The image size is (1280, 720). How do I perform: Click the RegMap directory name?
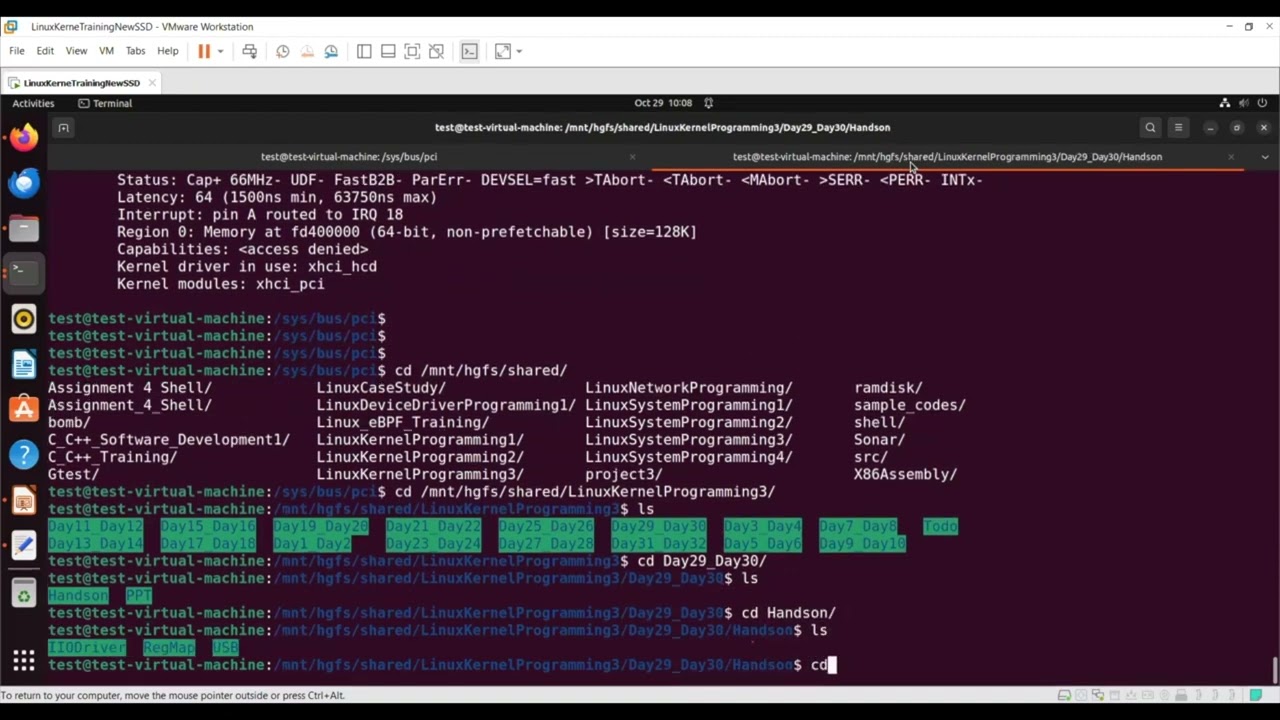click(x=169, y=648)
